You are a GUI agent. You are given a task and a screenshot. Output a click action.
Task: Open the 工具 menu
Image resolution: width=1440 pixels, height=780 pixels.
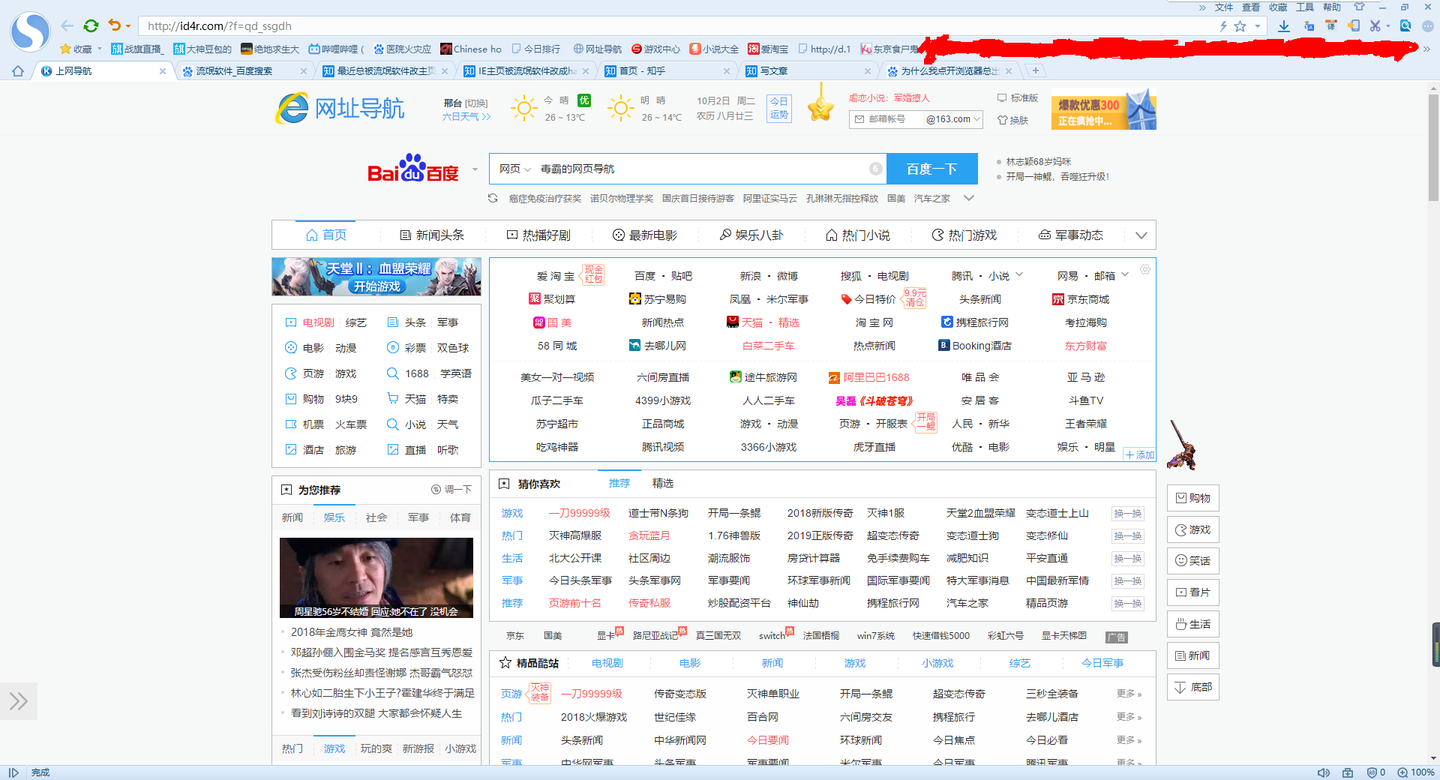tap(1305, 7)
